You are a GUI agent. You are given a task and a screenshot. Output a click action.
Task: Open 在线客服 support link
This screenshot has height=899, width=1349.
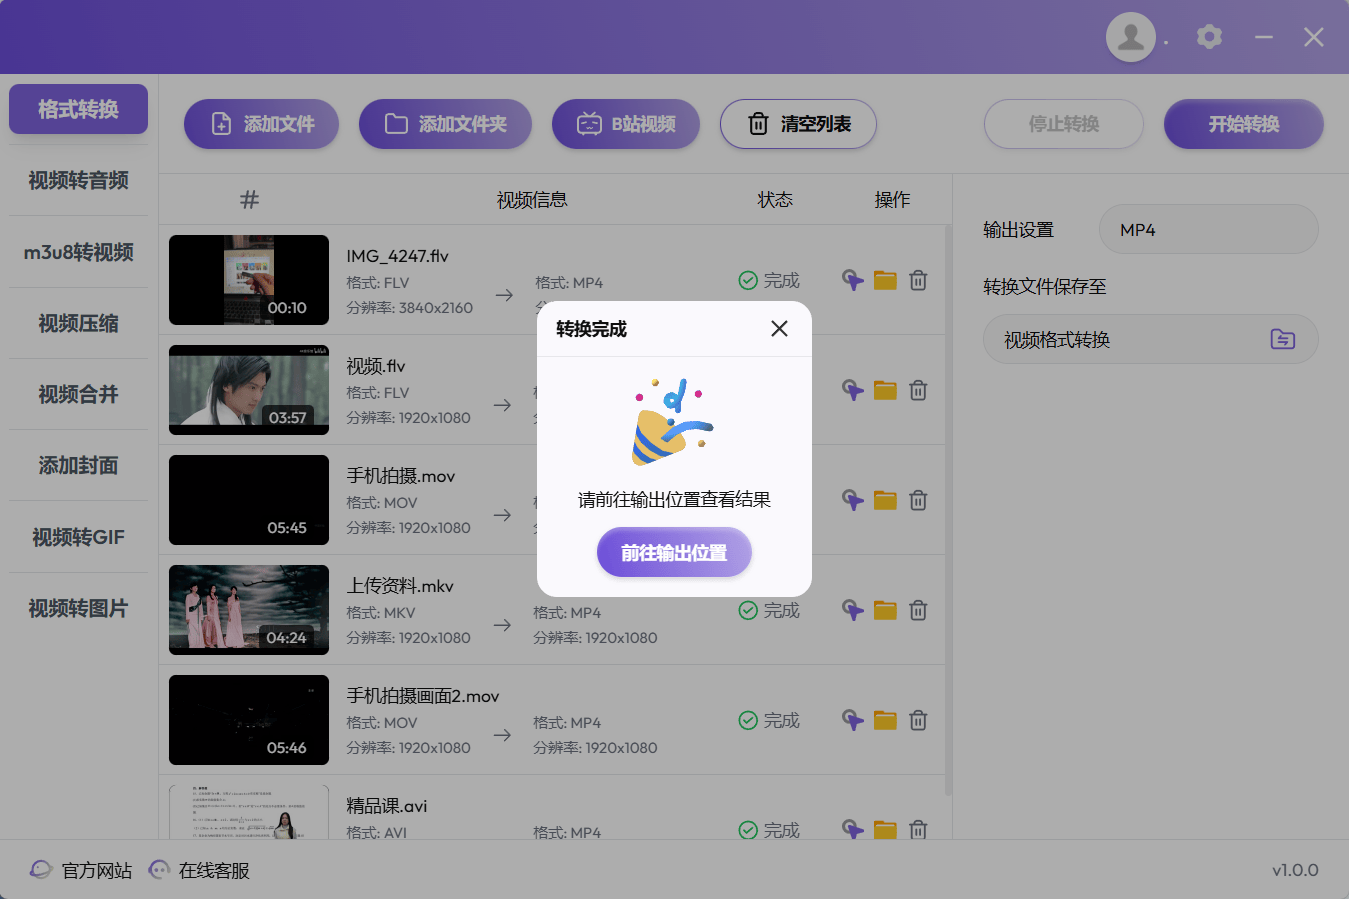pyautogui.click(x=199, y=871)
